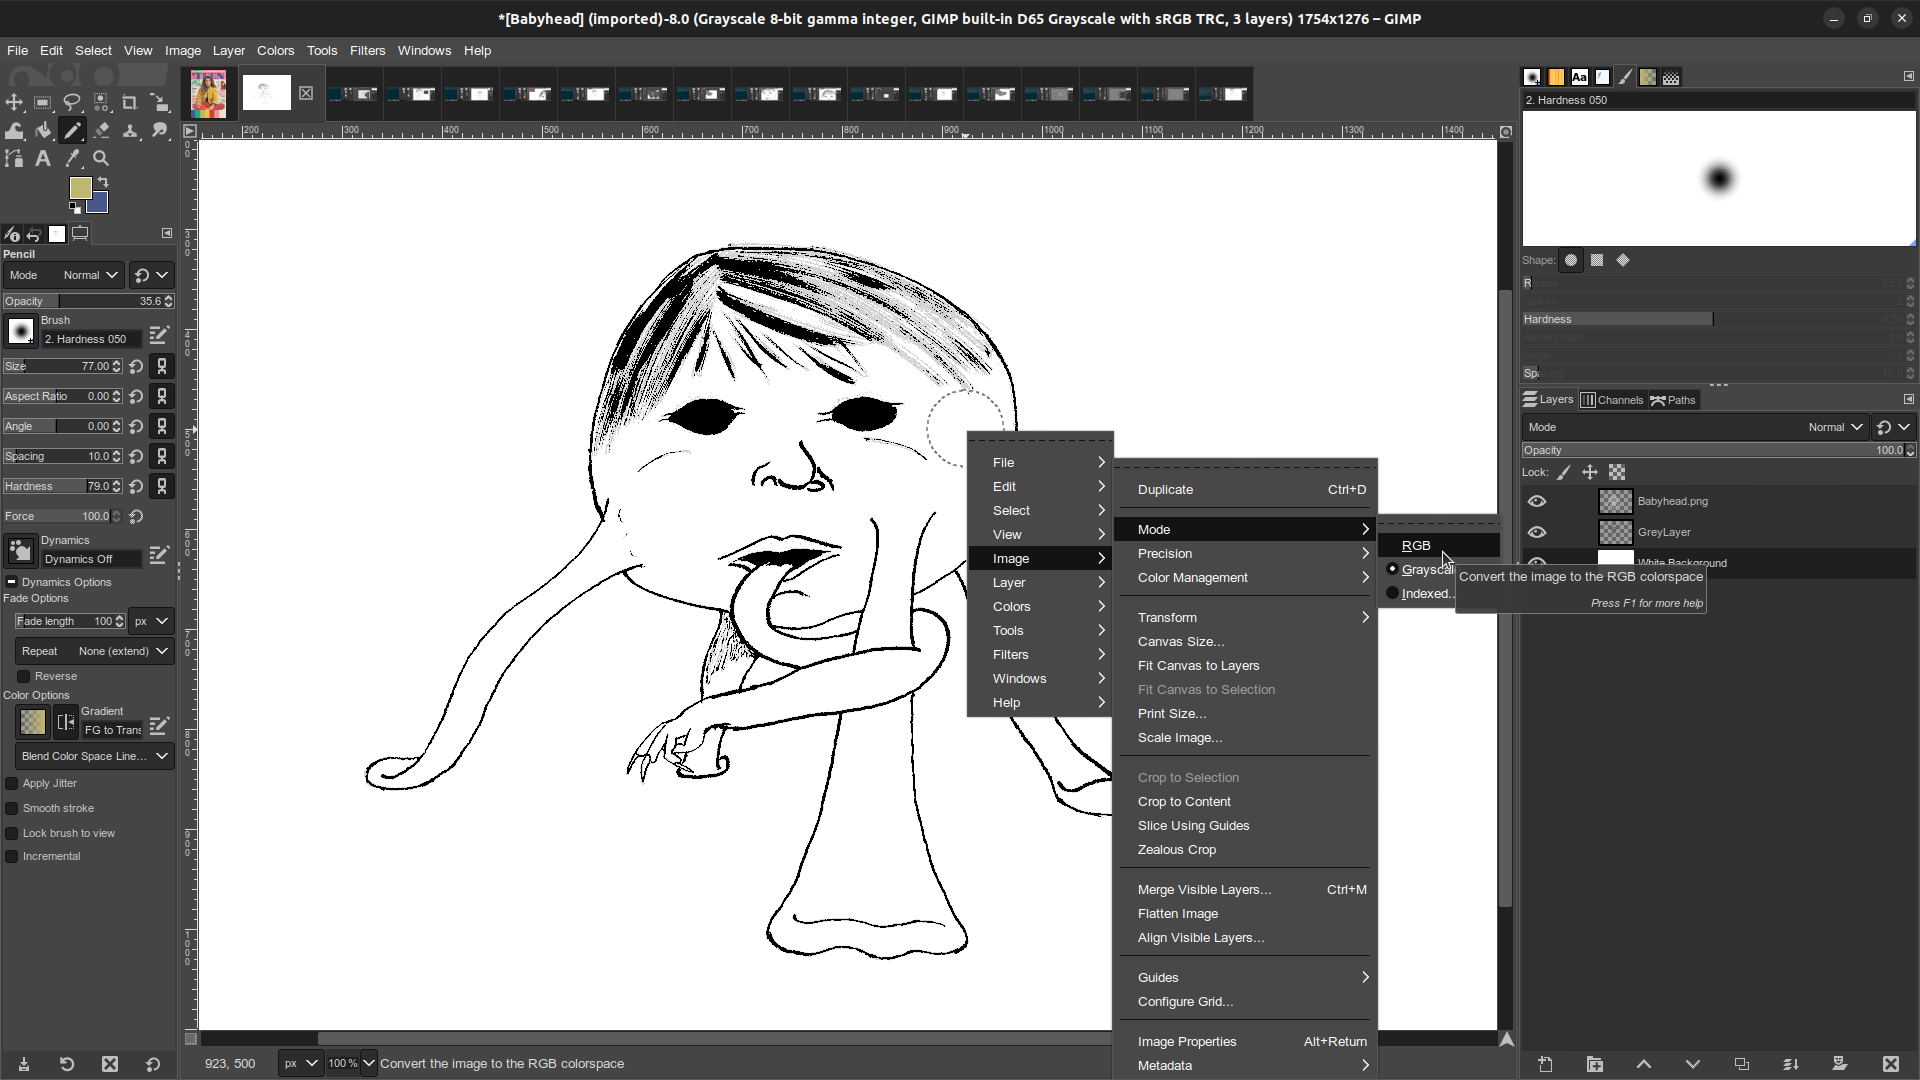Open the Filters menu
Screen dimensions: 1920x1080
pos(367,50)
